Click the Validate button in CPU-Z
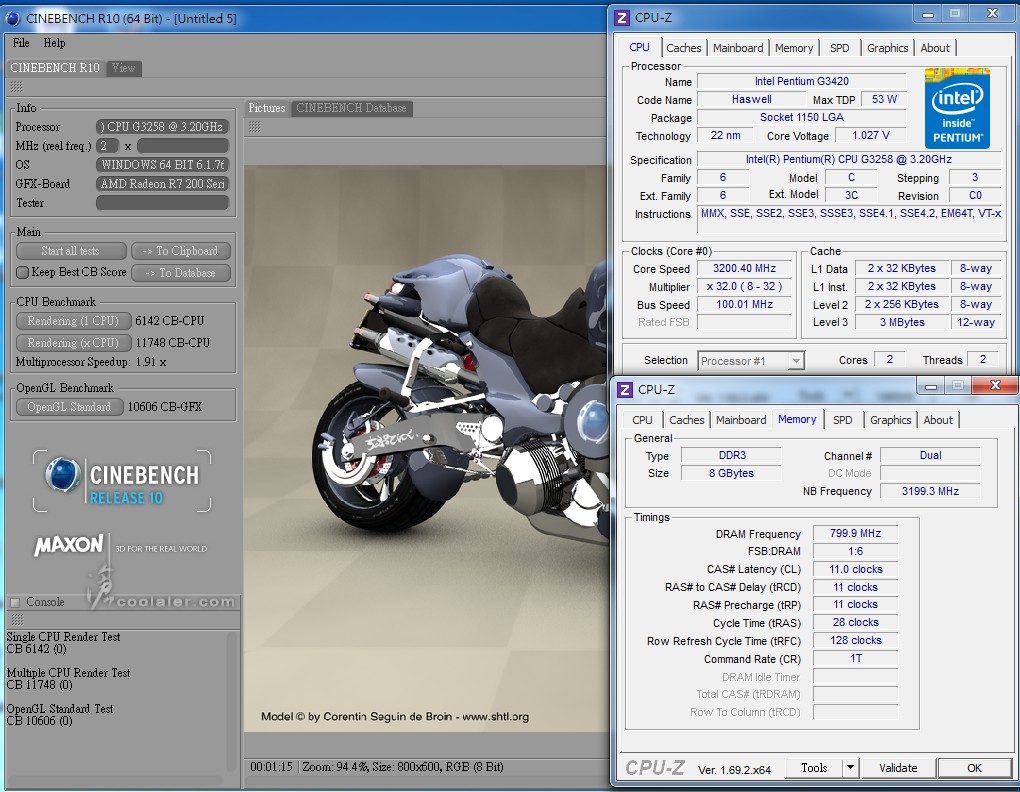This screenshot has width=1020, height=792. tap(898, 768)
